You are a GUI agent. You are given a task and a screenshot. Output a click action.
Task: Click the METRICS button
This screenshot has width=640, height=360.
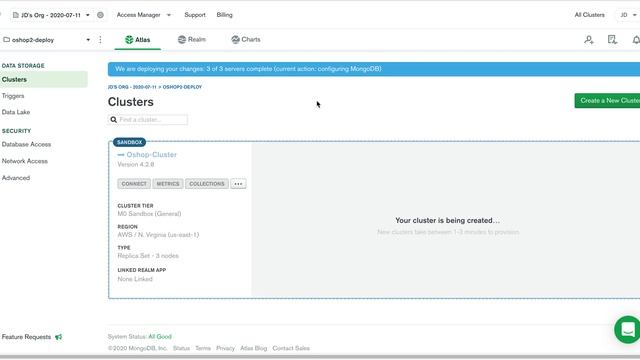pyautogui.click(x=168, y=184)
